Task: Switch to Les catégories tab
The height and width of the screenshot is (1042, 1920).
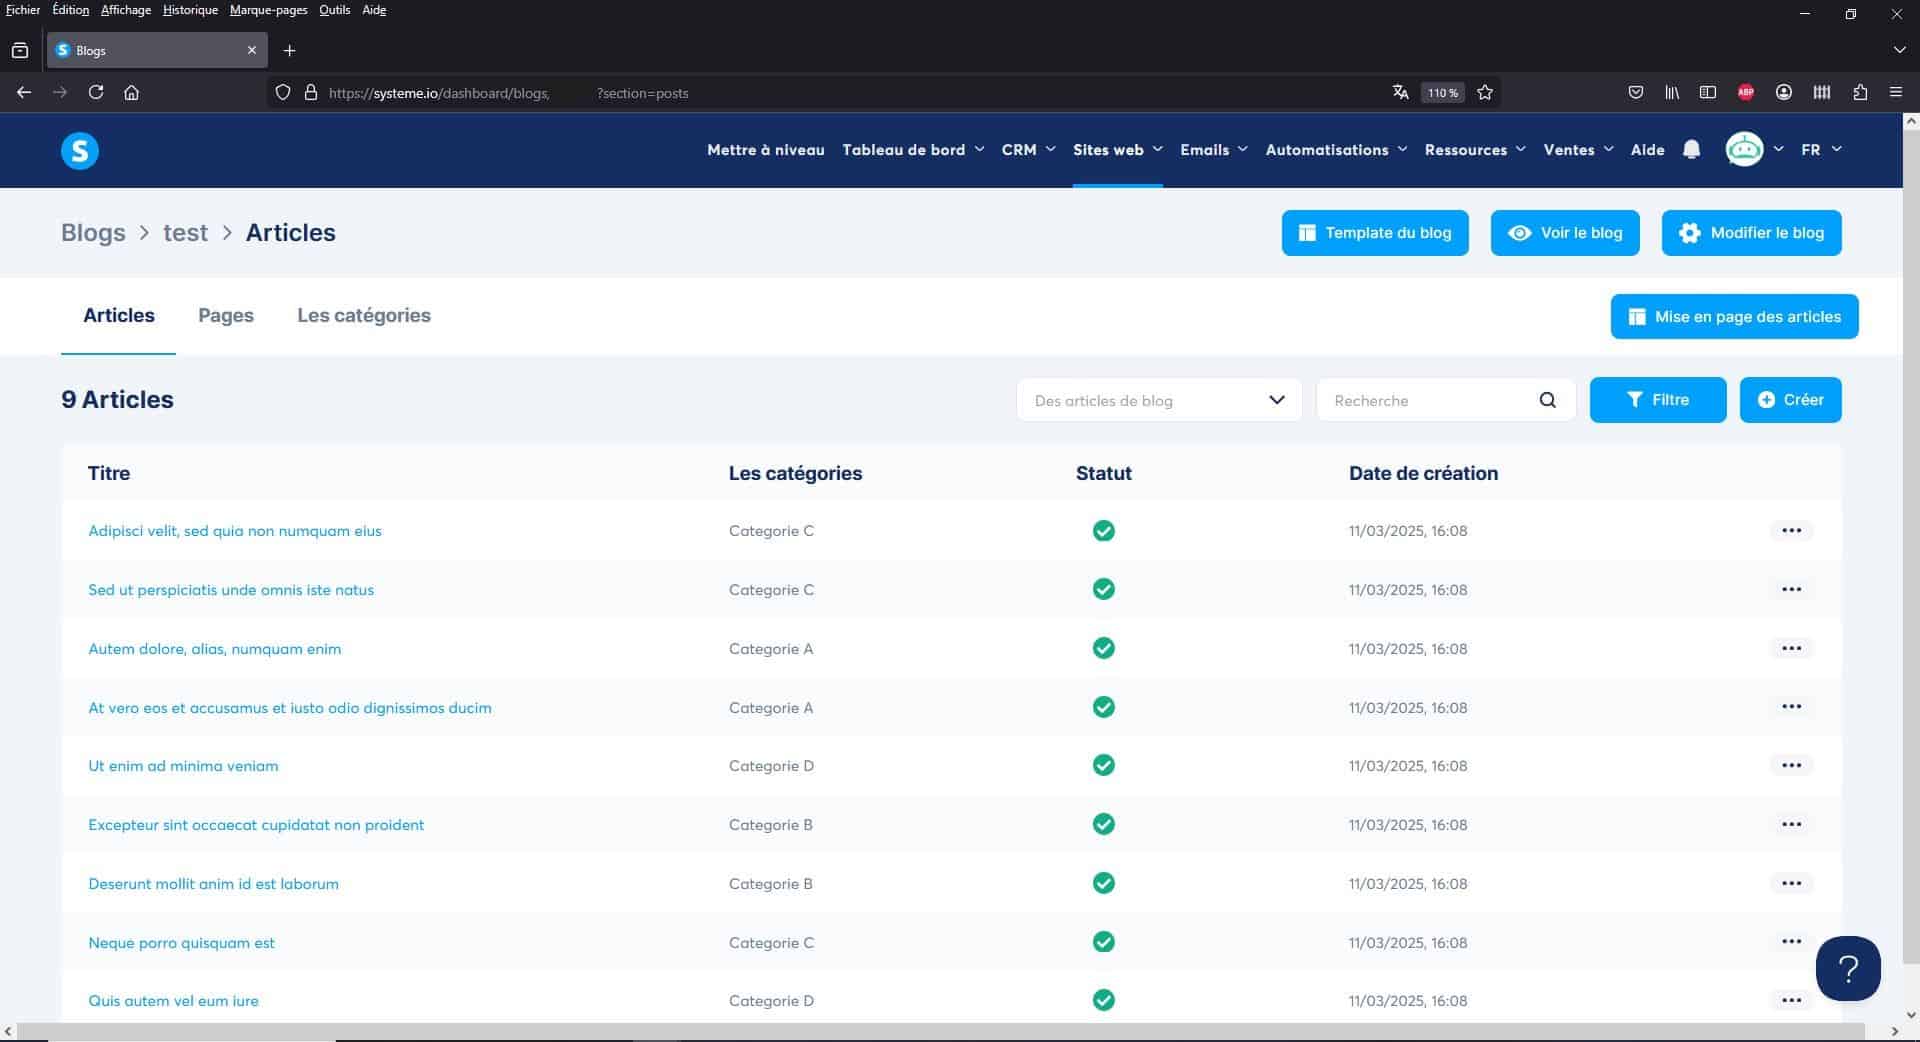Action: coord(364,315)
